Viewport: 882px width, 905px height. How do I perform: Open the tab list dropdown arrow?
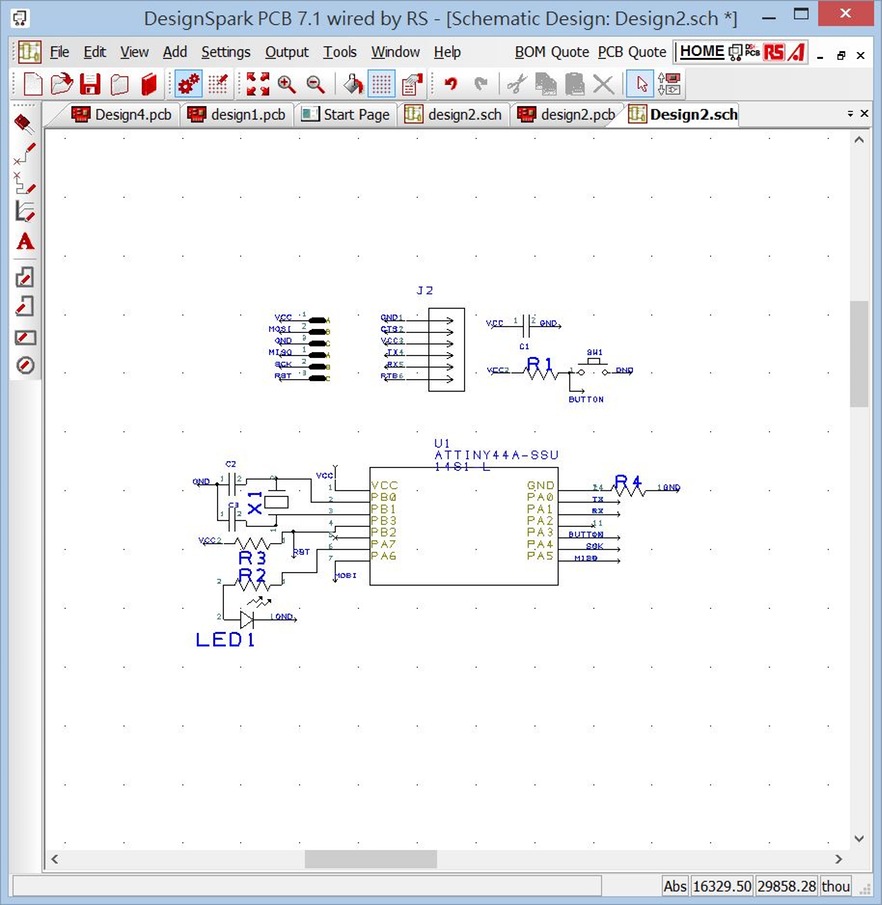(850, 114)
